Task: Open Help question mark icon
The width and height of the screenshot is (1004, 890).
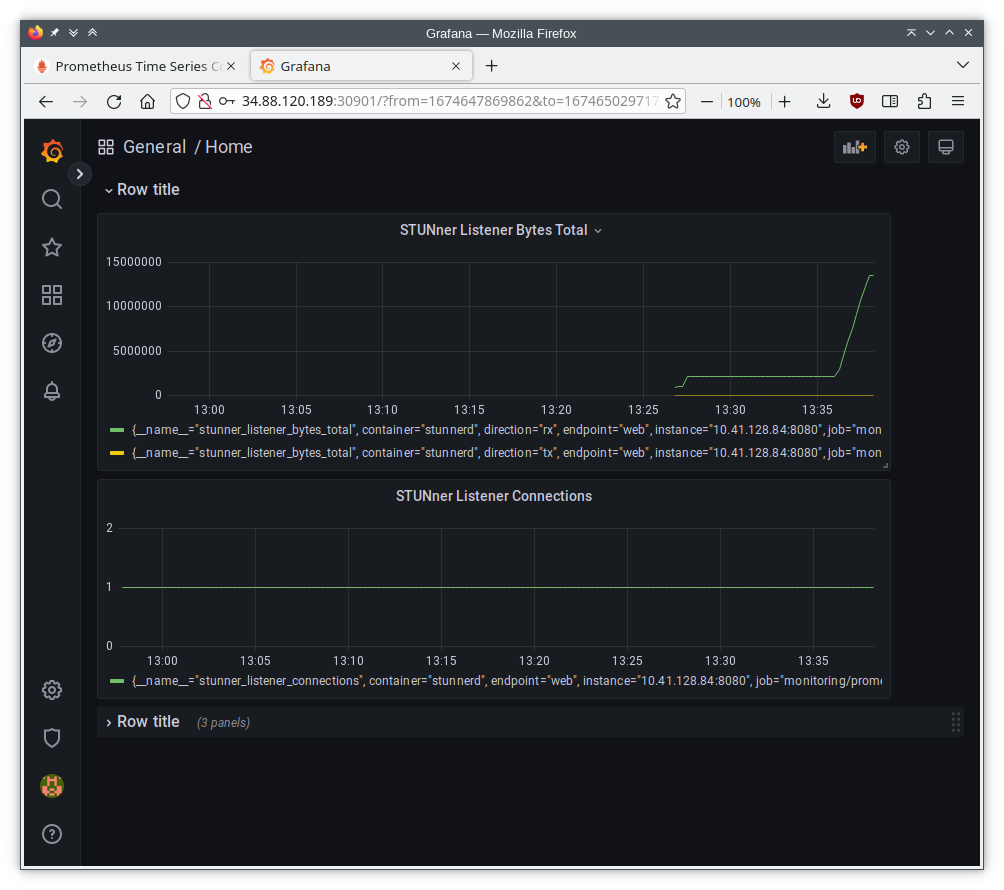Action: [52, 834]
